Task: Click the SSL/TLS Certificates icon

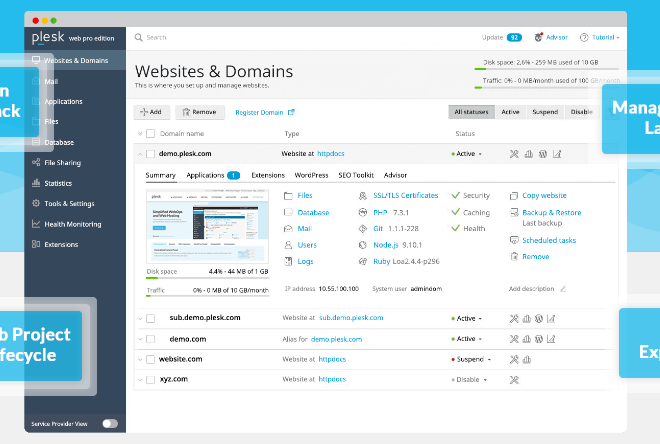Action: tap(362, 196)
